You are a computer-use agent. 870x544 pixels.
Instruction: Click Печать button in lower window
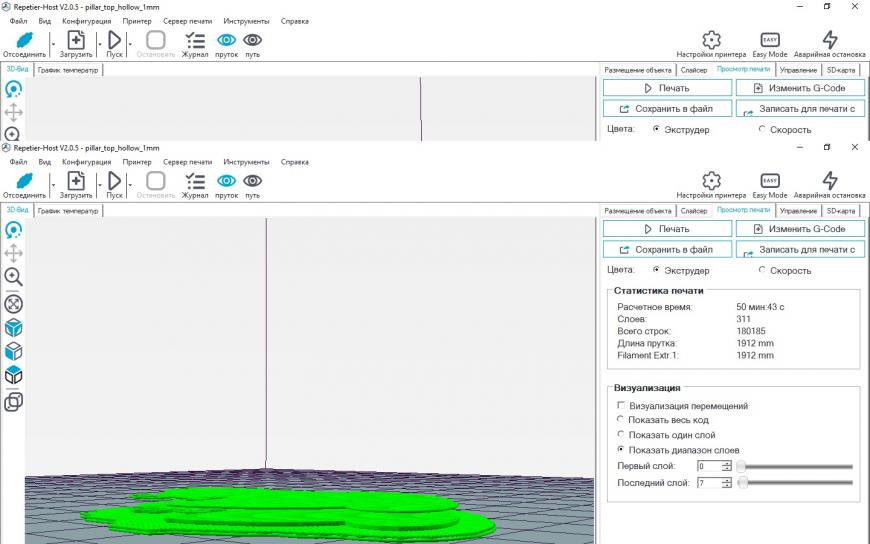(667, 229)
